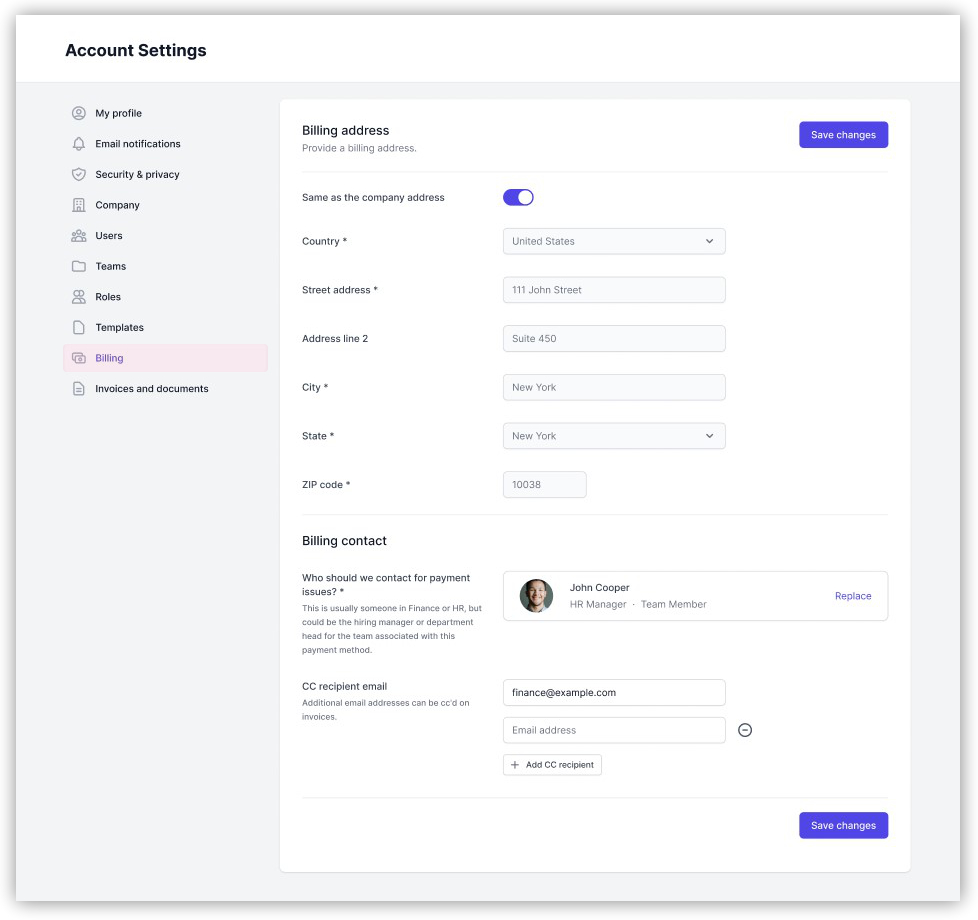
Task: Remove the empty CC email row with minus icon
Action: pos(745,730)
